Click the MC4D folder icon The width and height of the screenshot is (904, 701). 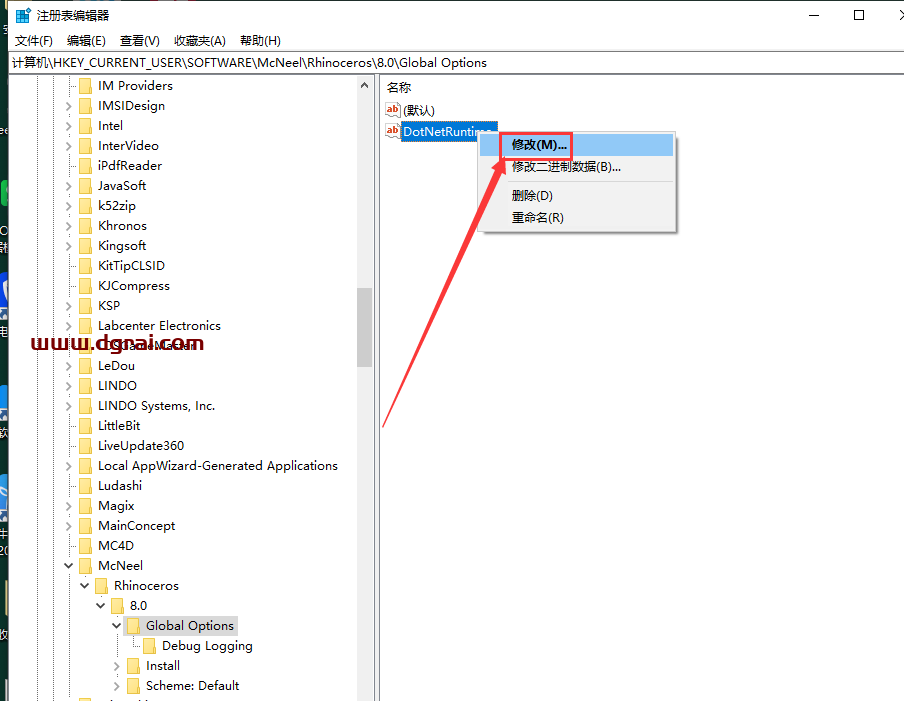click(x=85, y=545)
